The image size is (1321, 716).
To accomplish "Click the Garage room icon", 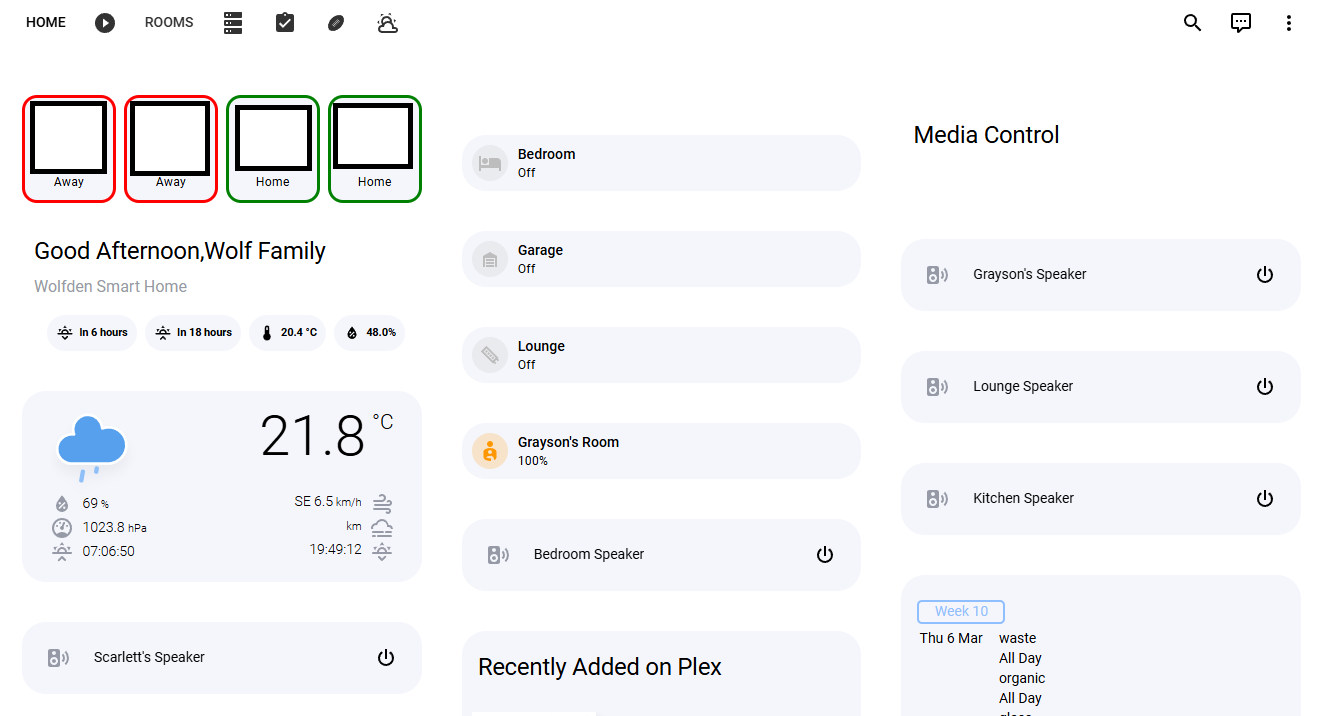I will [x=490, y=259].
